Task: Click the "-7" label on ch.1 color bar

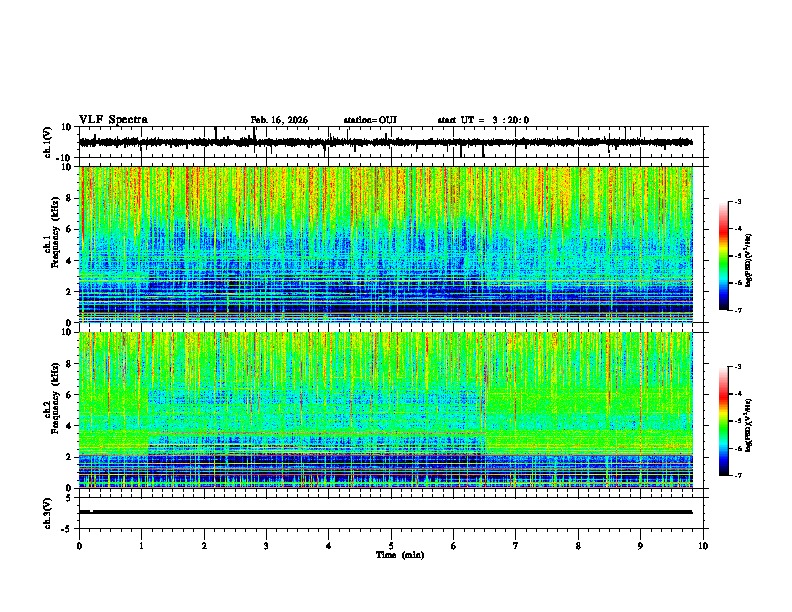Action: [738, 310]
